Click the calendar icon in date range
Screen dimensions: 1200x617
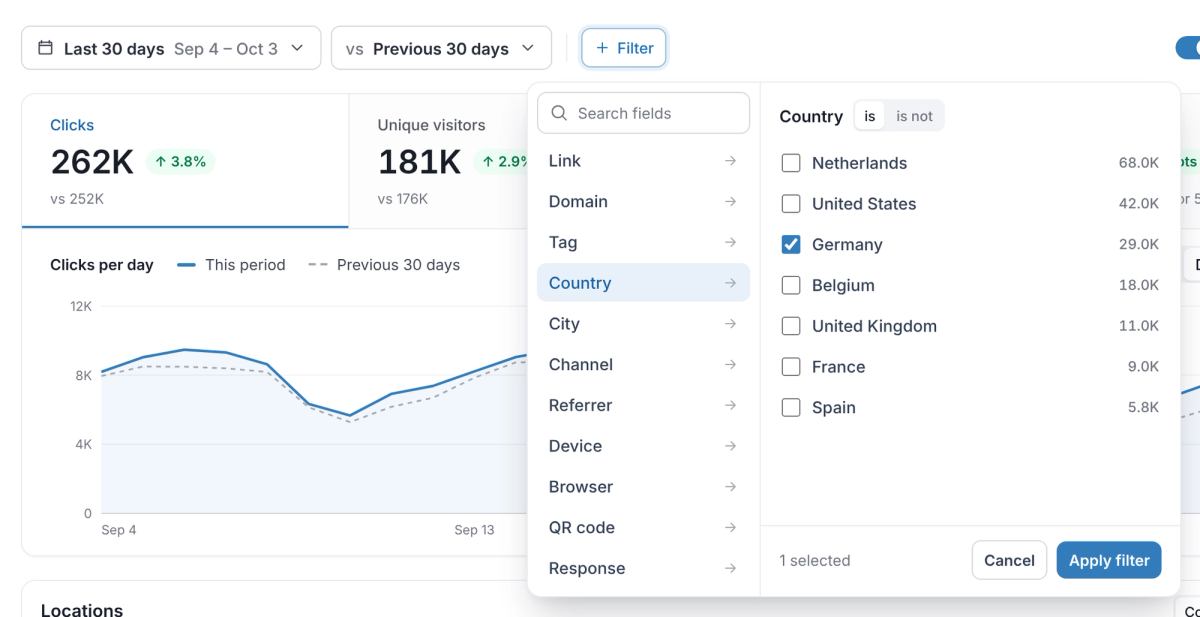(45, 48)
